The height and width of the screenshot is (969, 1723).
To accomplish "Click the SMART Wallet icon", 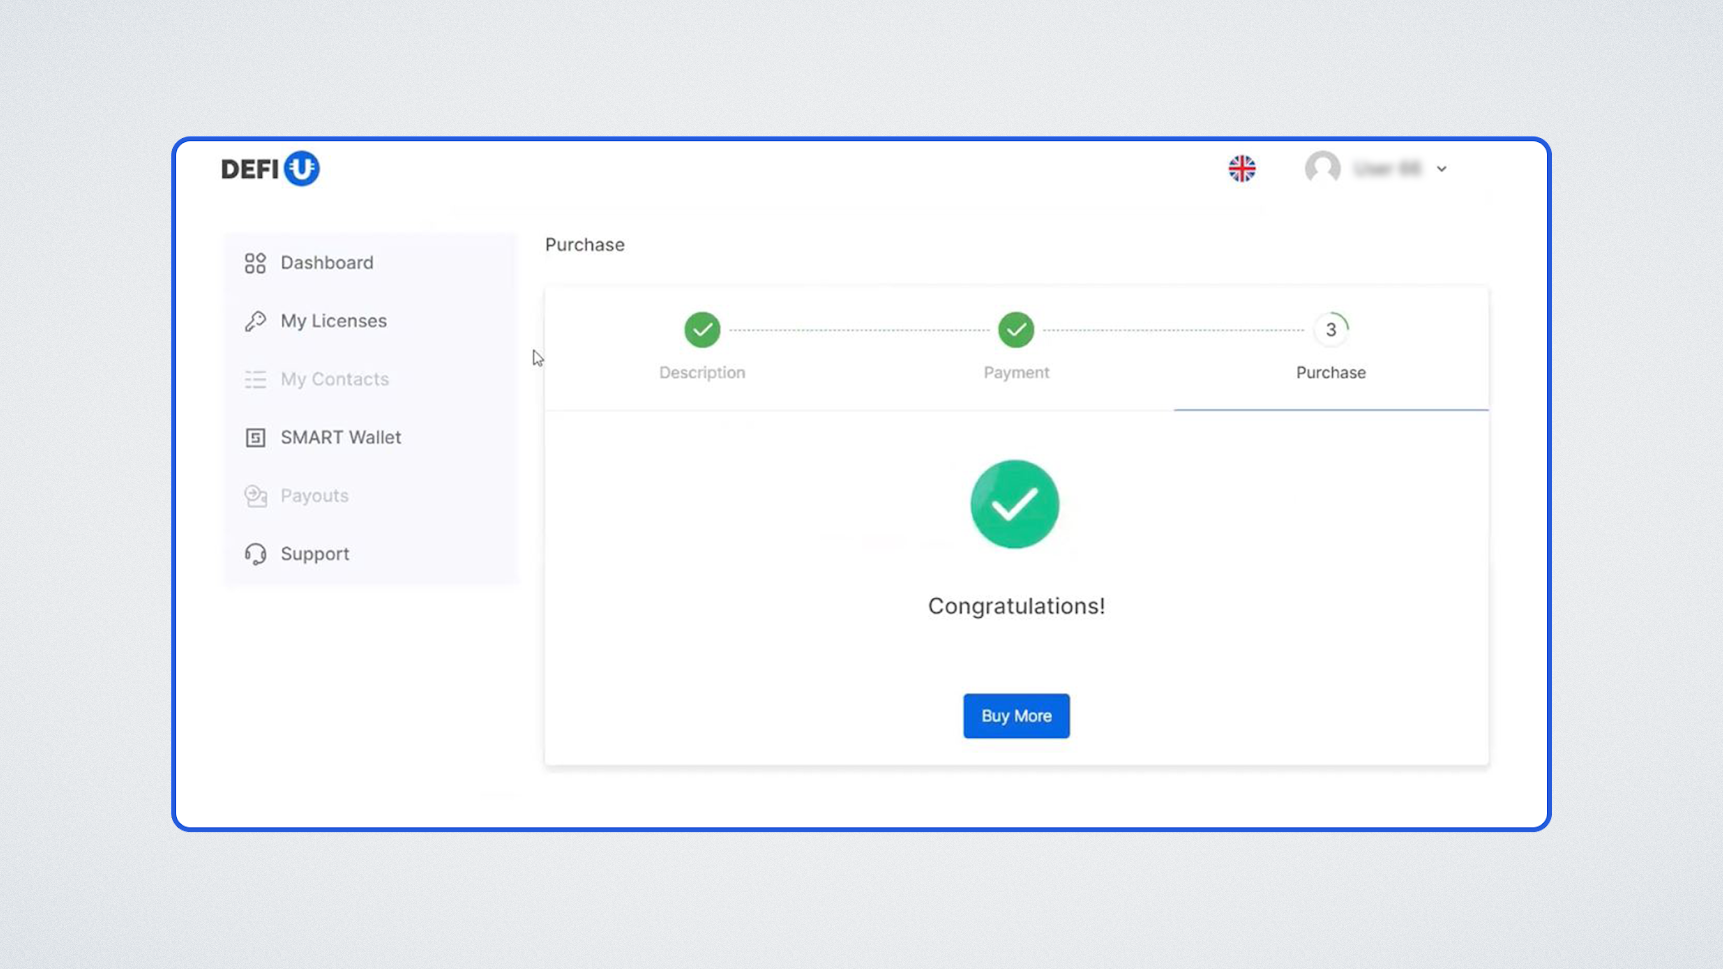I will 255,437.
